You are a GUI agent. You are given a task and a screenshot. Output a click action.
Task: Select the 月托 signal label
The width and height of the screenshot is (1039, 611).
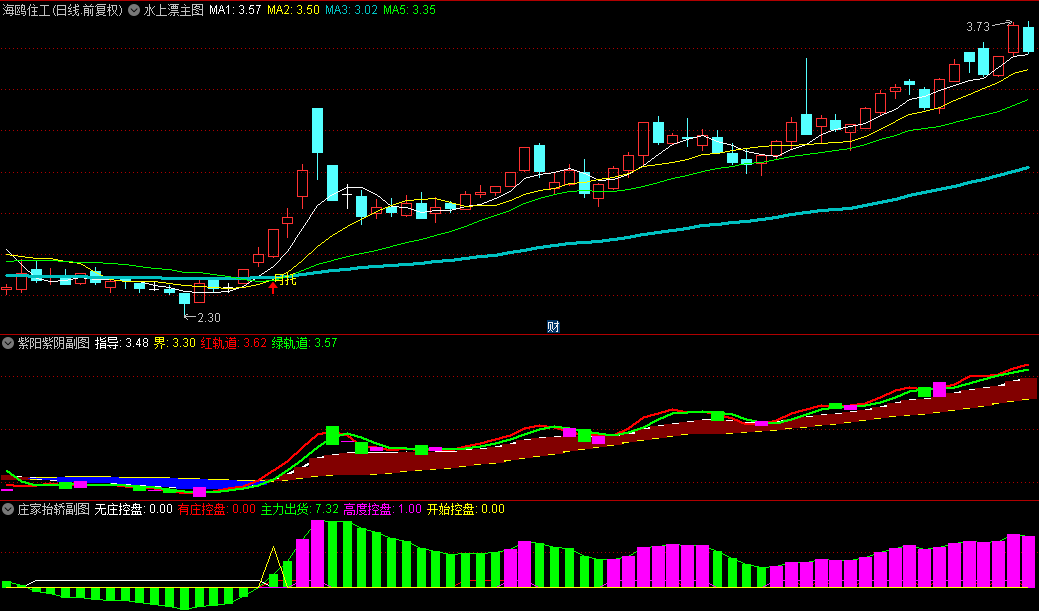[x=286, y=280]
